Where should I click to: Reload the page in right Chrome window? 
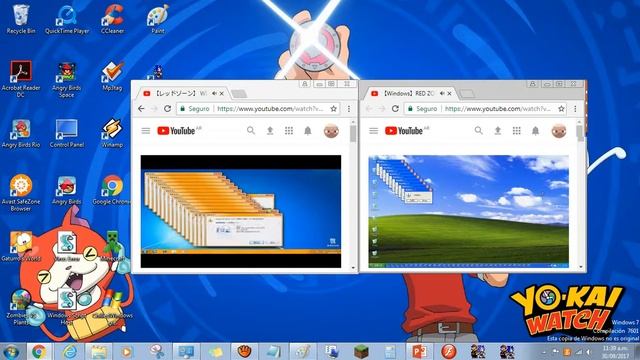[395, 109]
